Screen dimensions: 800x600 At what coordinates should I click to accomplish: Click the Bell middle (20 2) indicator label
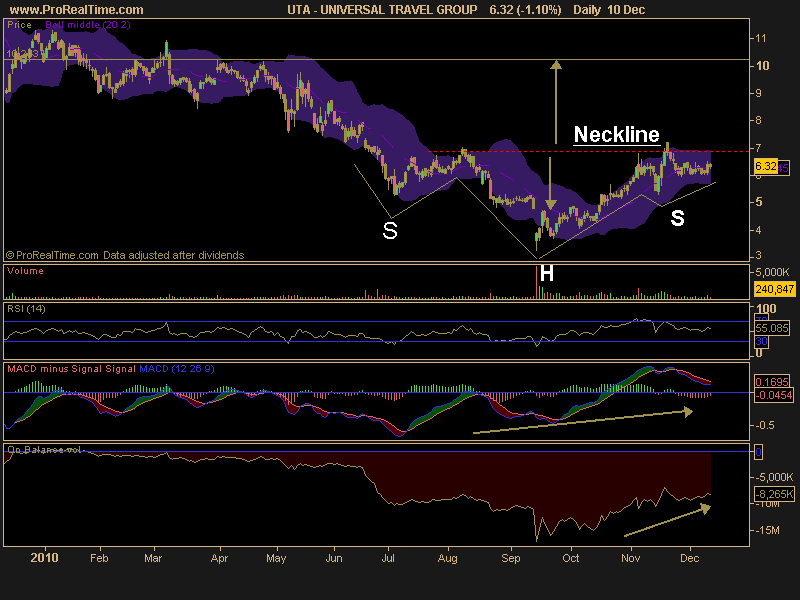[x=88, y=24]
